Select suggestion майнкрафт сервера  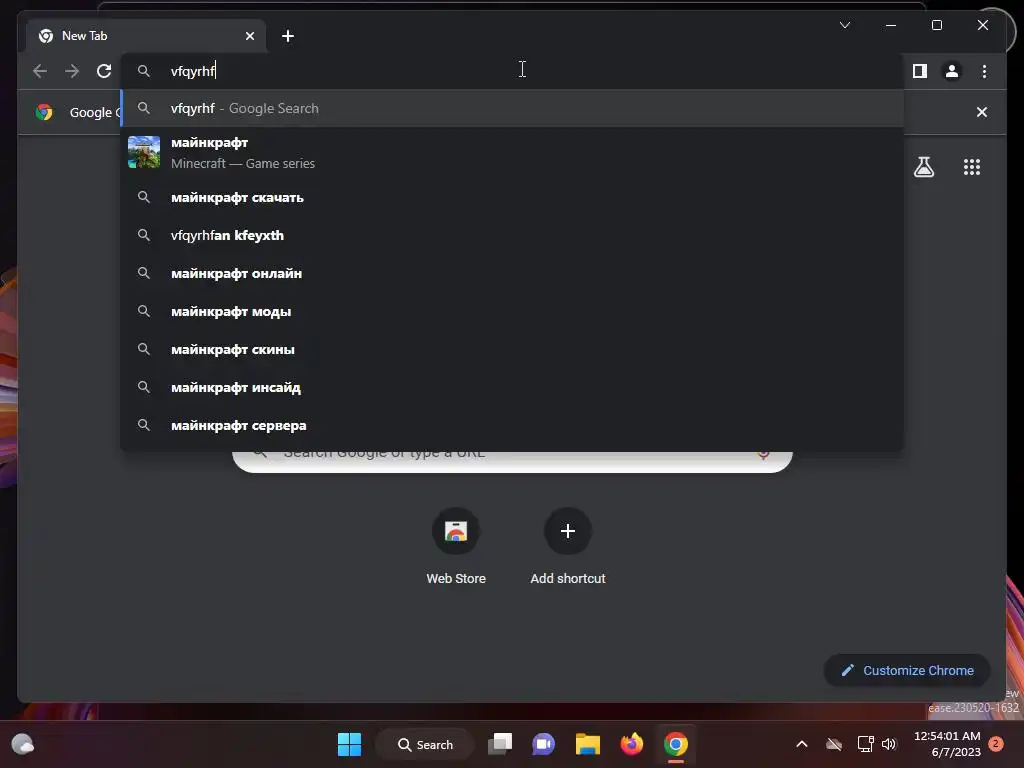pos(513,425)
